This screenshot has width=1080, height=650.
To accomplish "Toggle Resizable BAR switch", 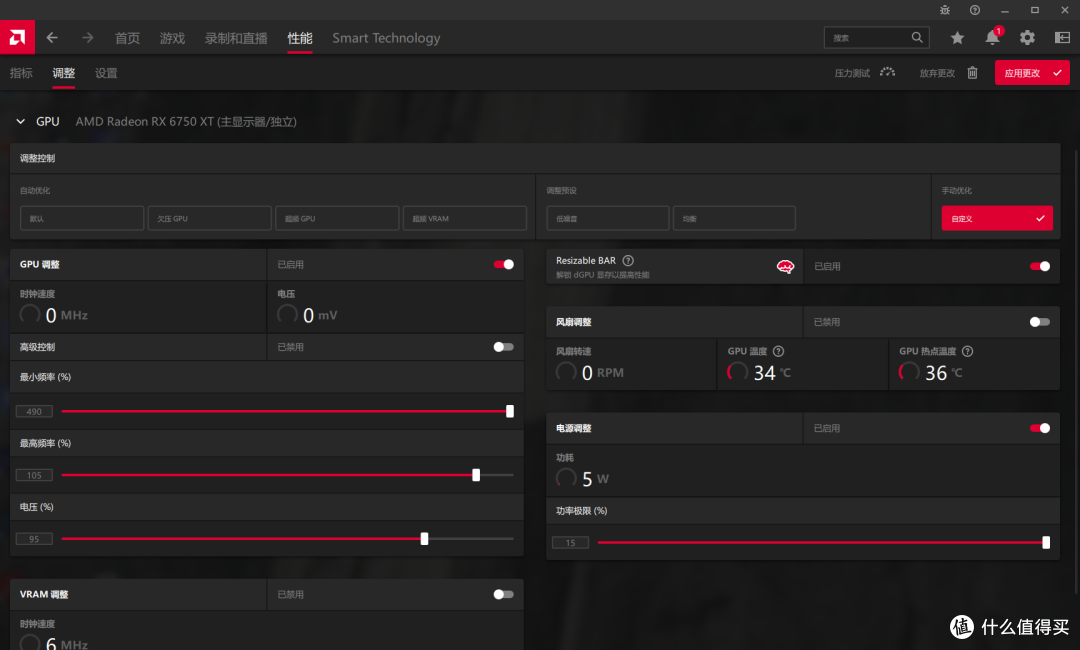I will point(1040,266).
